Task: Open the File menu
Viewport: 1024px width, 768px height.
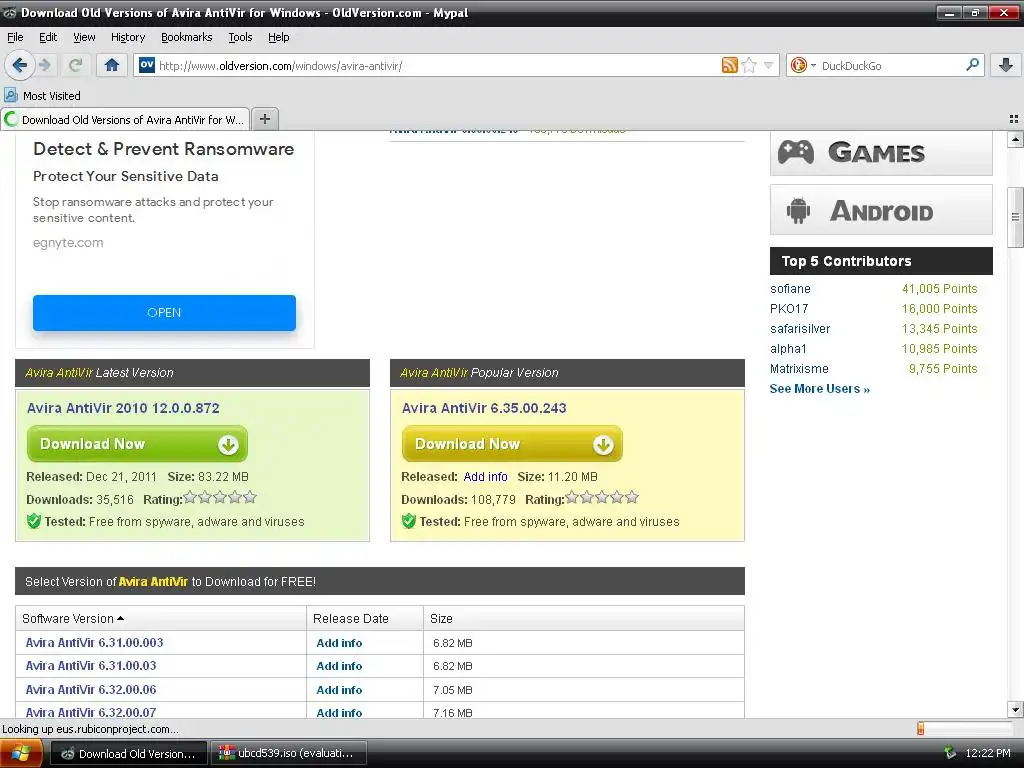Action: pos(15,37)
